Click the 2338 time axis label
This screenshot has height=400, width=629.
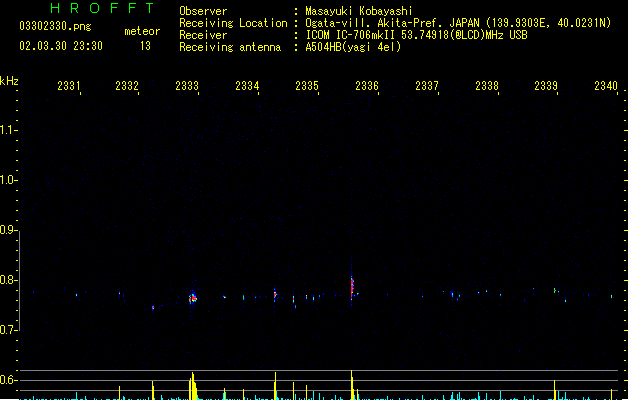[x=487, y=85]
